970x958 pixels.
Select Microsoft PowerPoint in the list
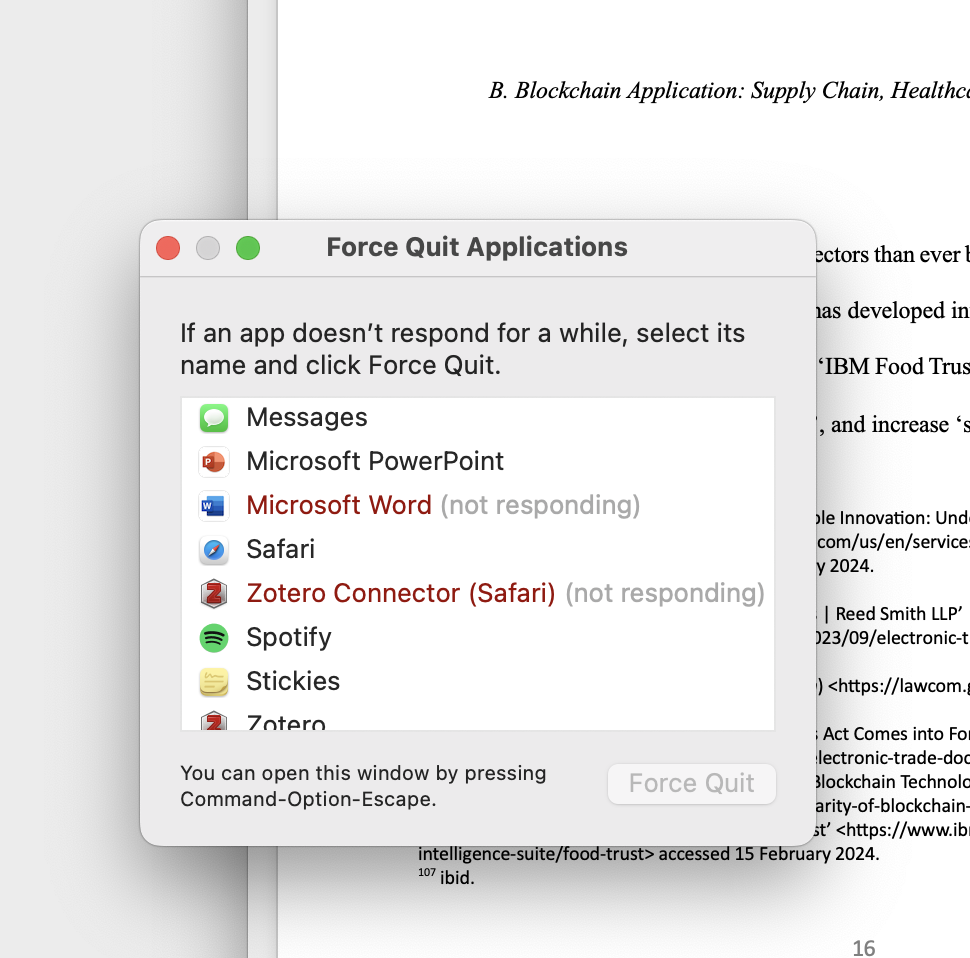click(478, 462)
